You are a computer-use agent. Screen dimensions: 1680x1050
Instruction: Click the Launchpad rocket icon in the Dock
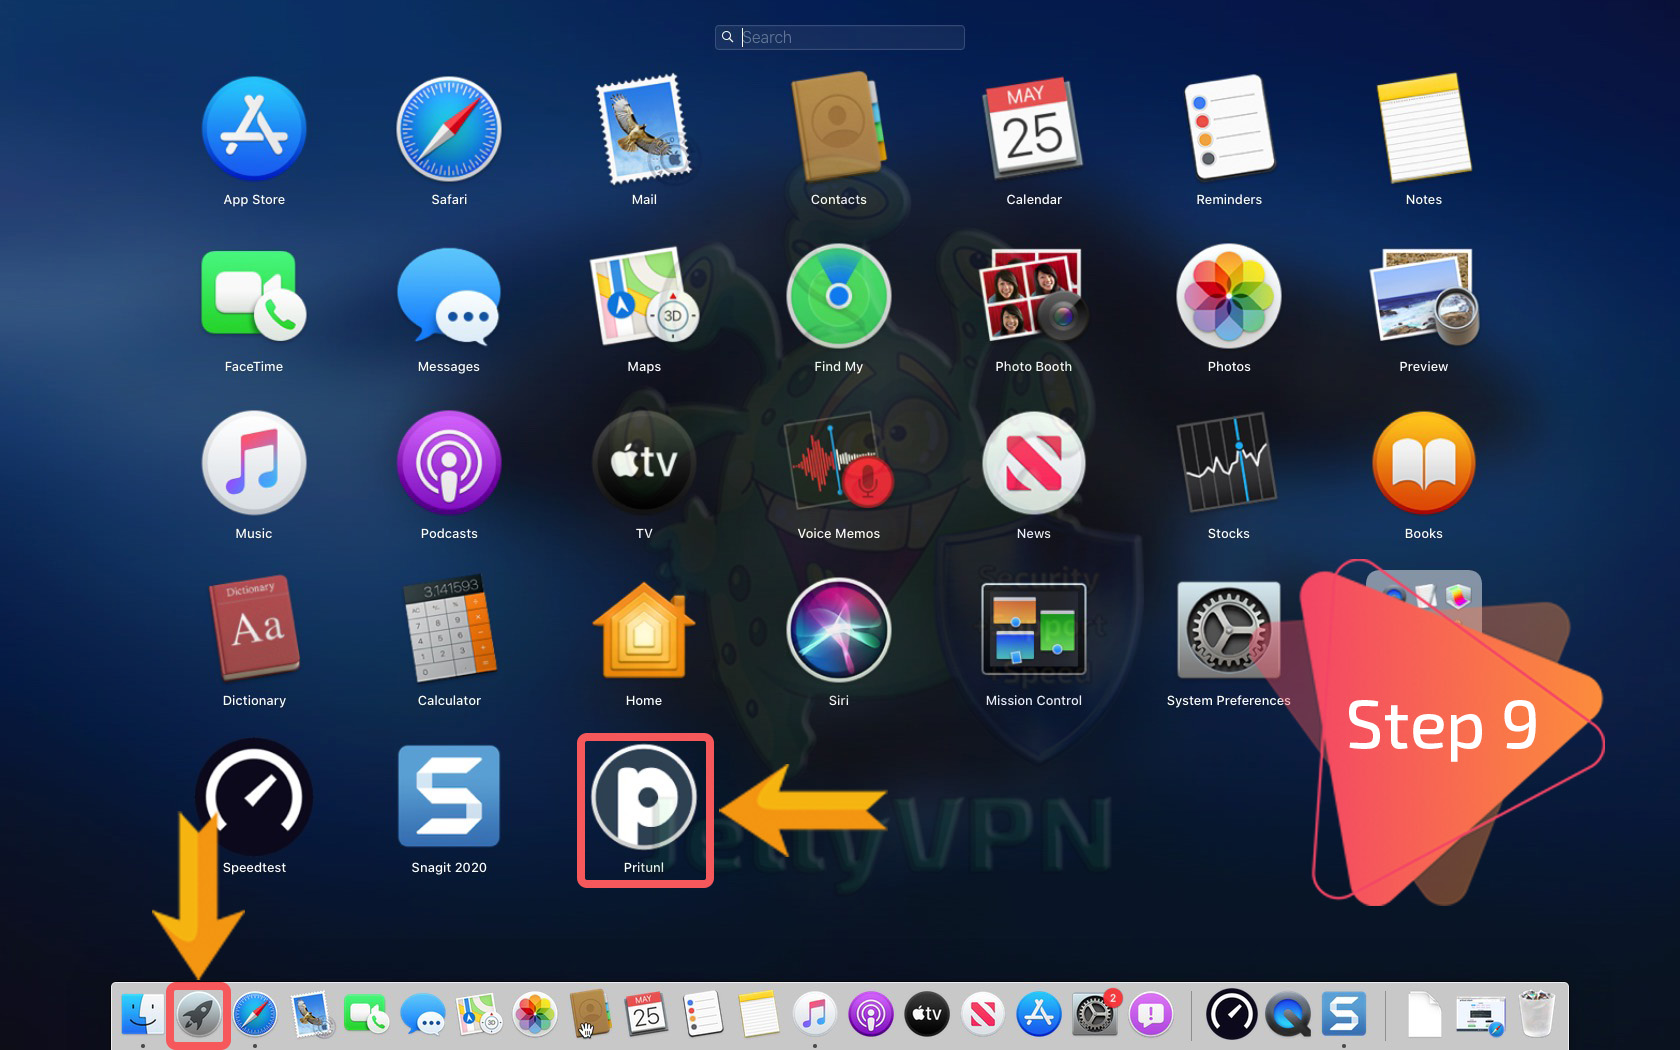197,1014
